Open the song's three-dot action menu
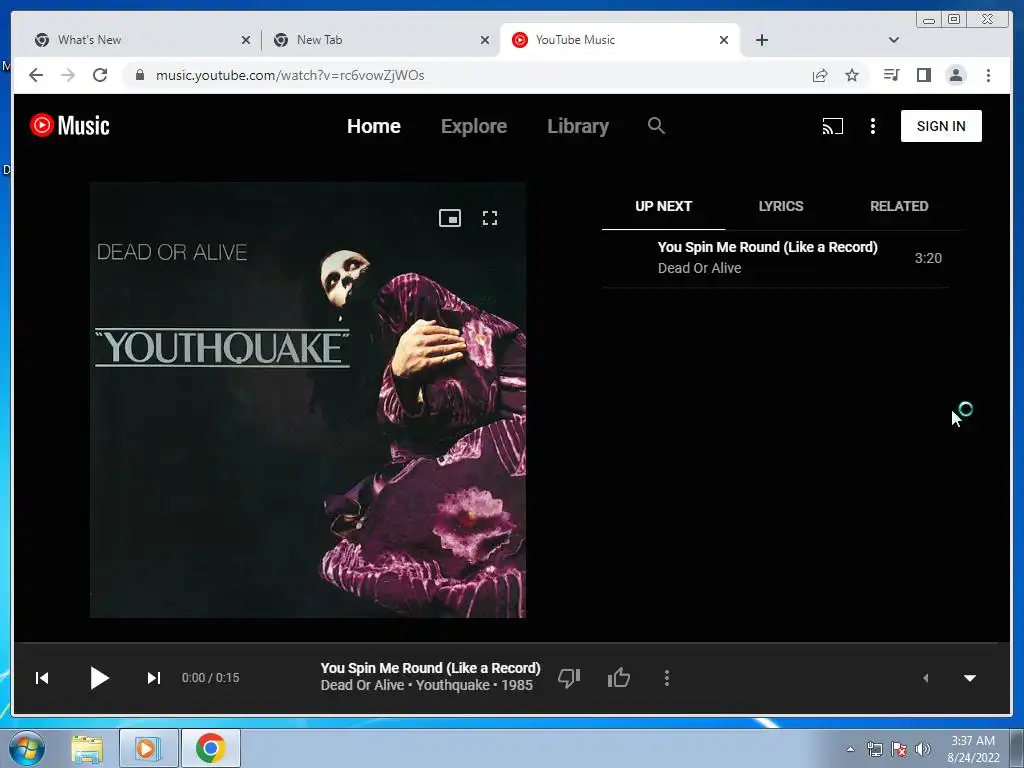 [667, 678]
